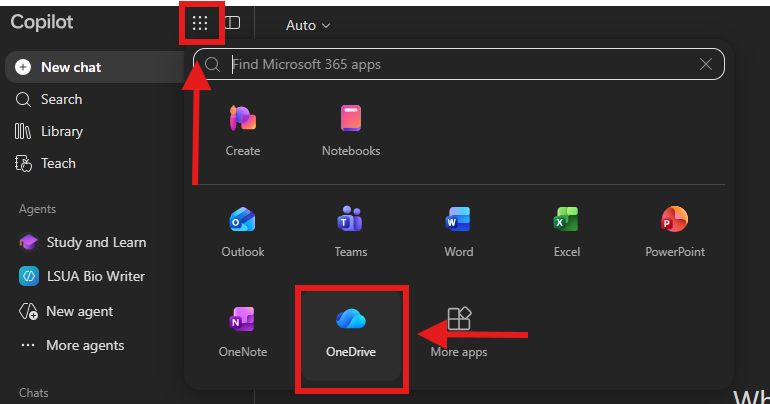770x404 pixels.
Task: Open More apps
Action: (x=459, y=332)
